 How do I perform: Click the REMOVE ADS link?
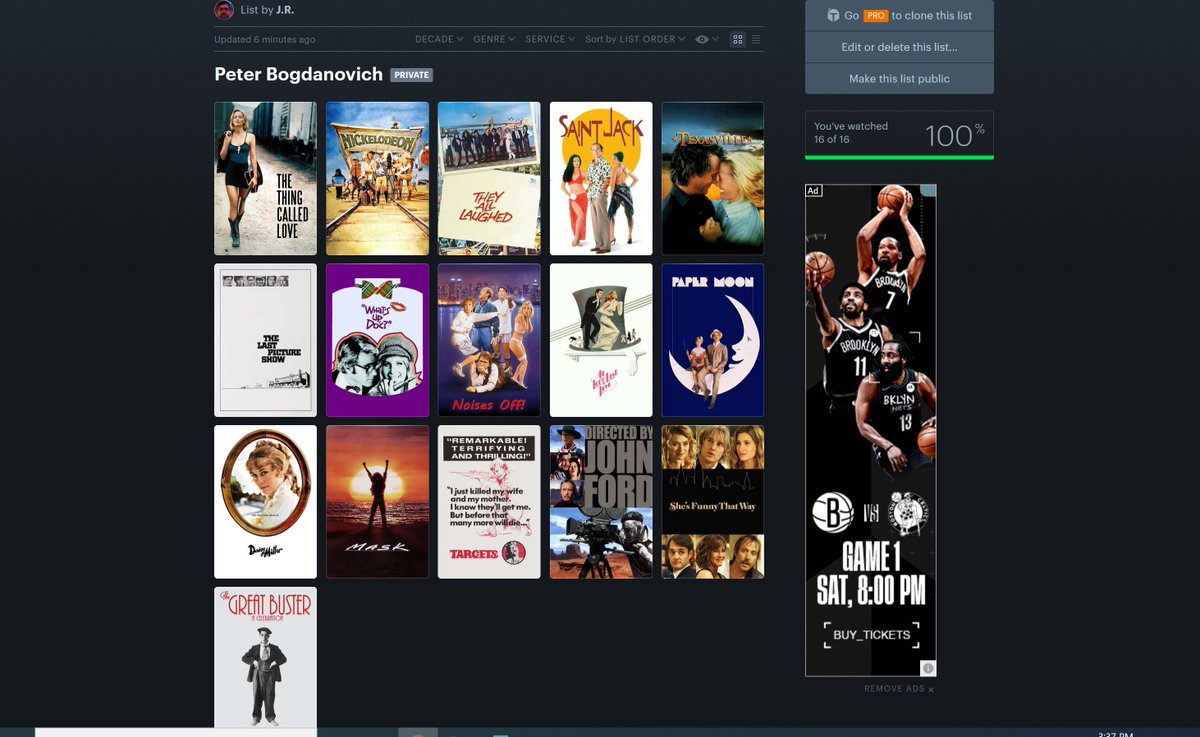[899, 689]
